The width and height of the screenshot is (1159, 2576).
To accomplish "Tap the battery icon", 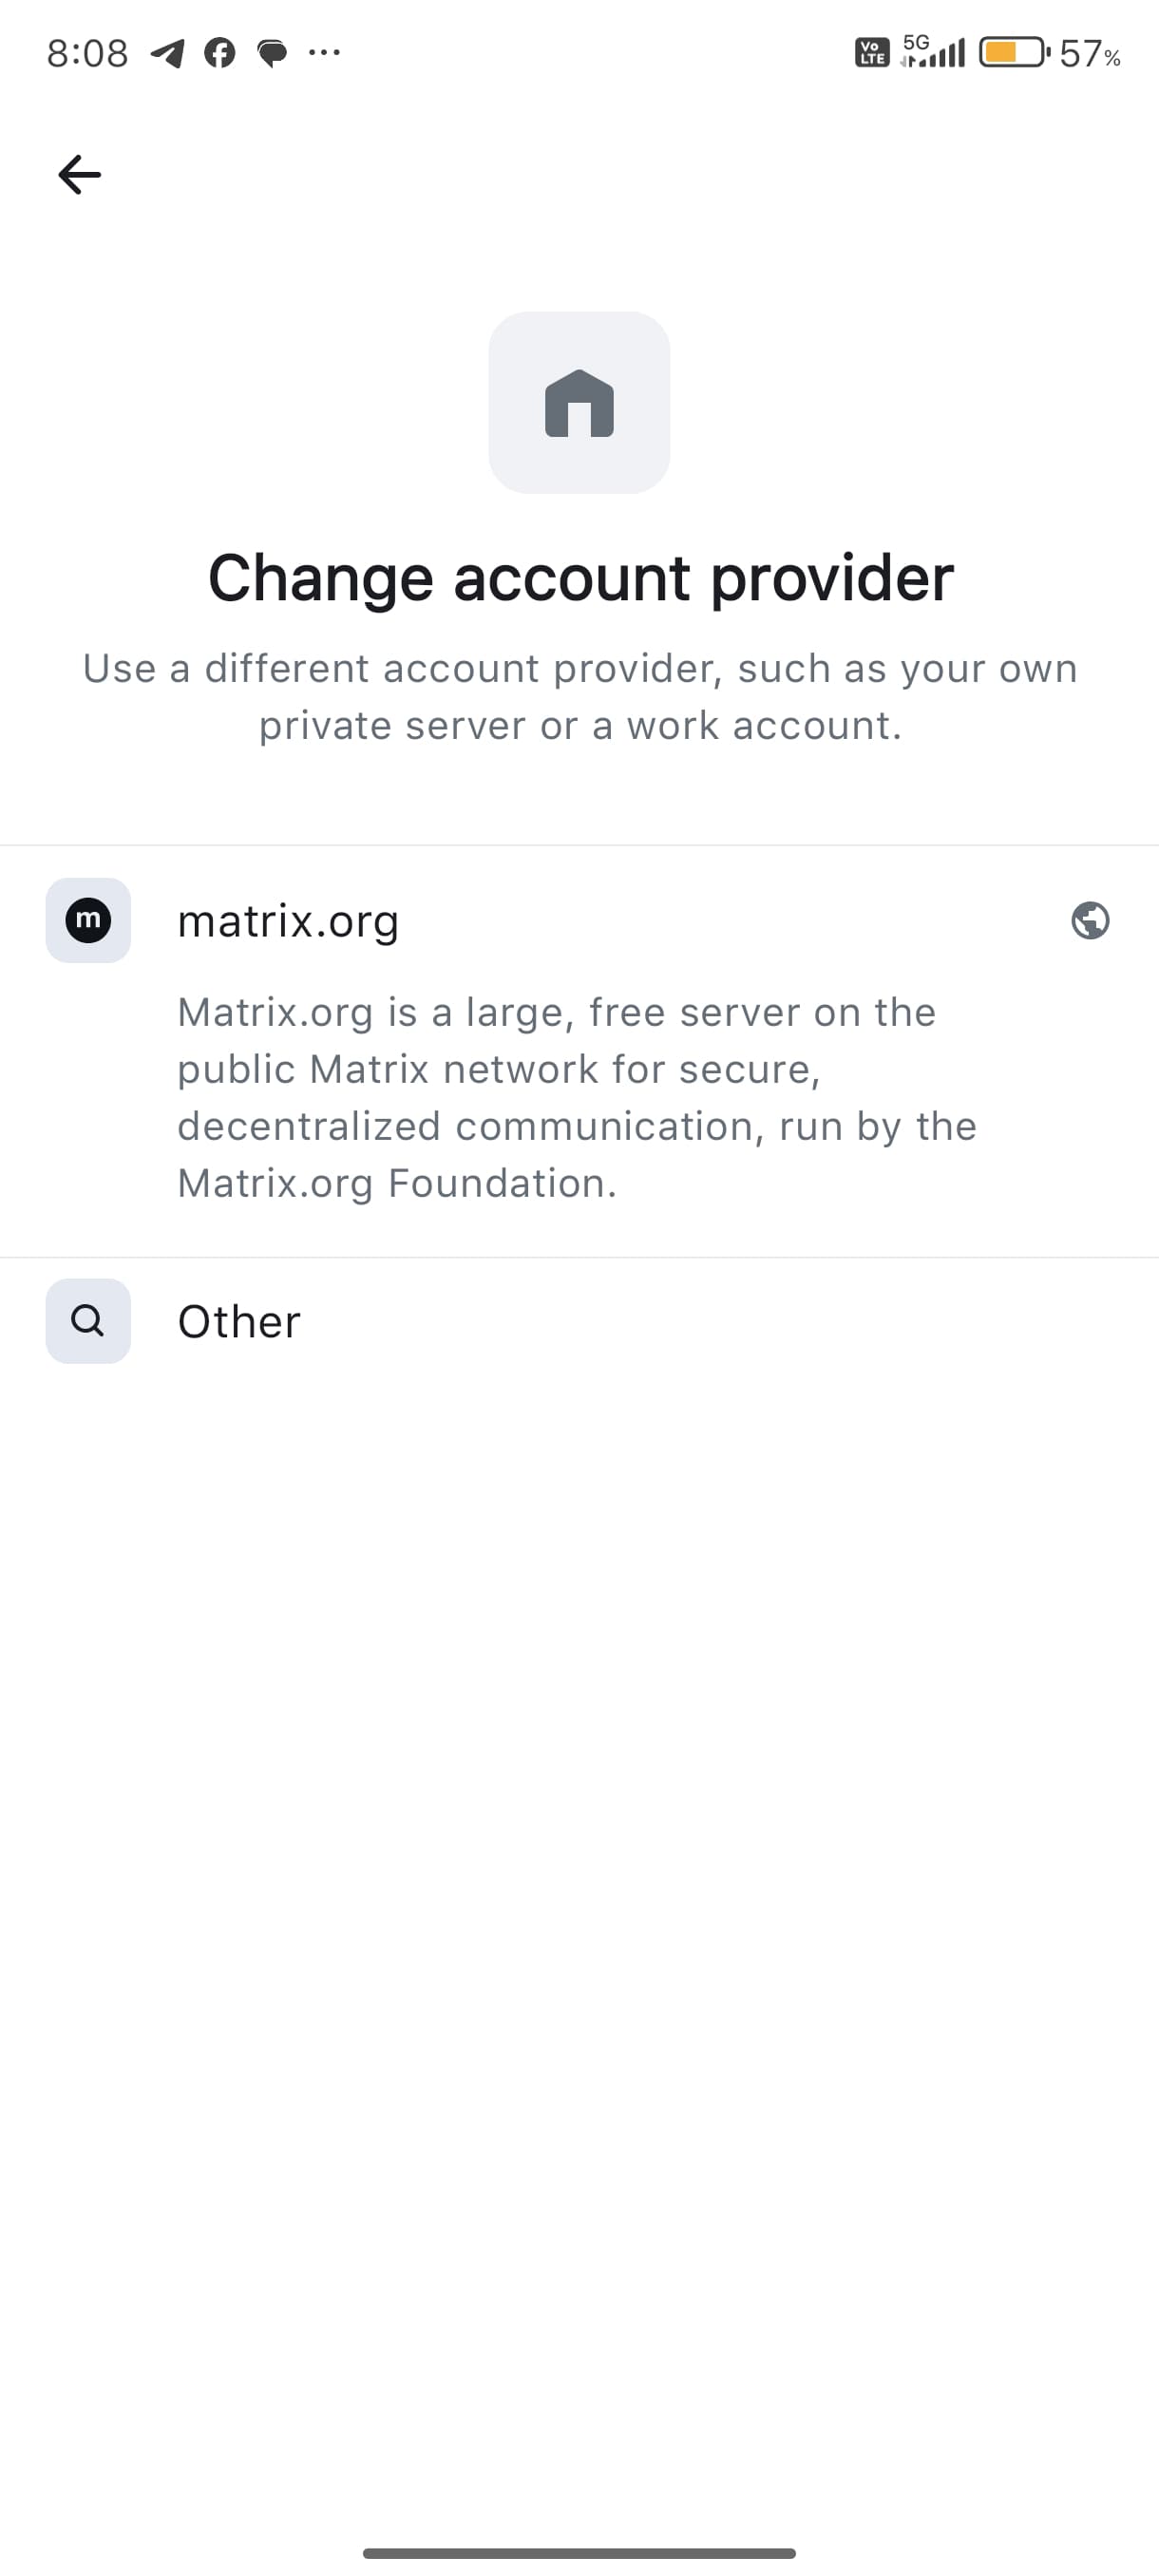I will pos(1013,52).
